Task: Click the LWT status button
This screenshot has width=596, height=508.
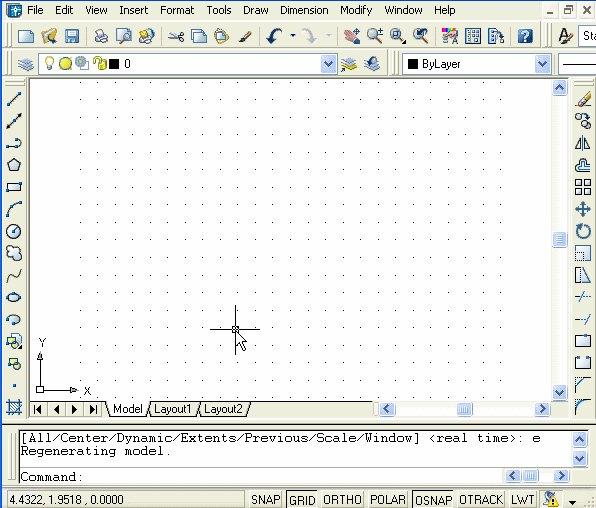Action: [522, 499]
